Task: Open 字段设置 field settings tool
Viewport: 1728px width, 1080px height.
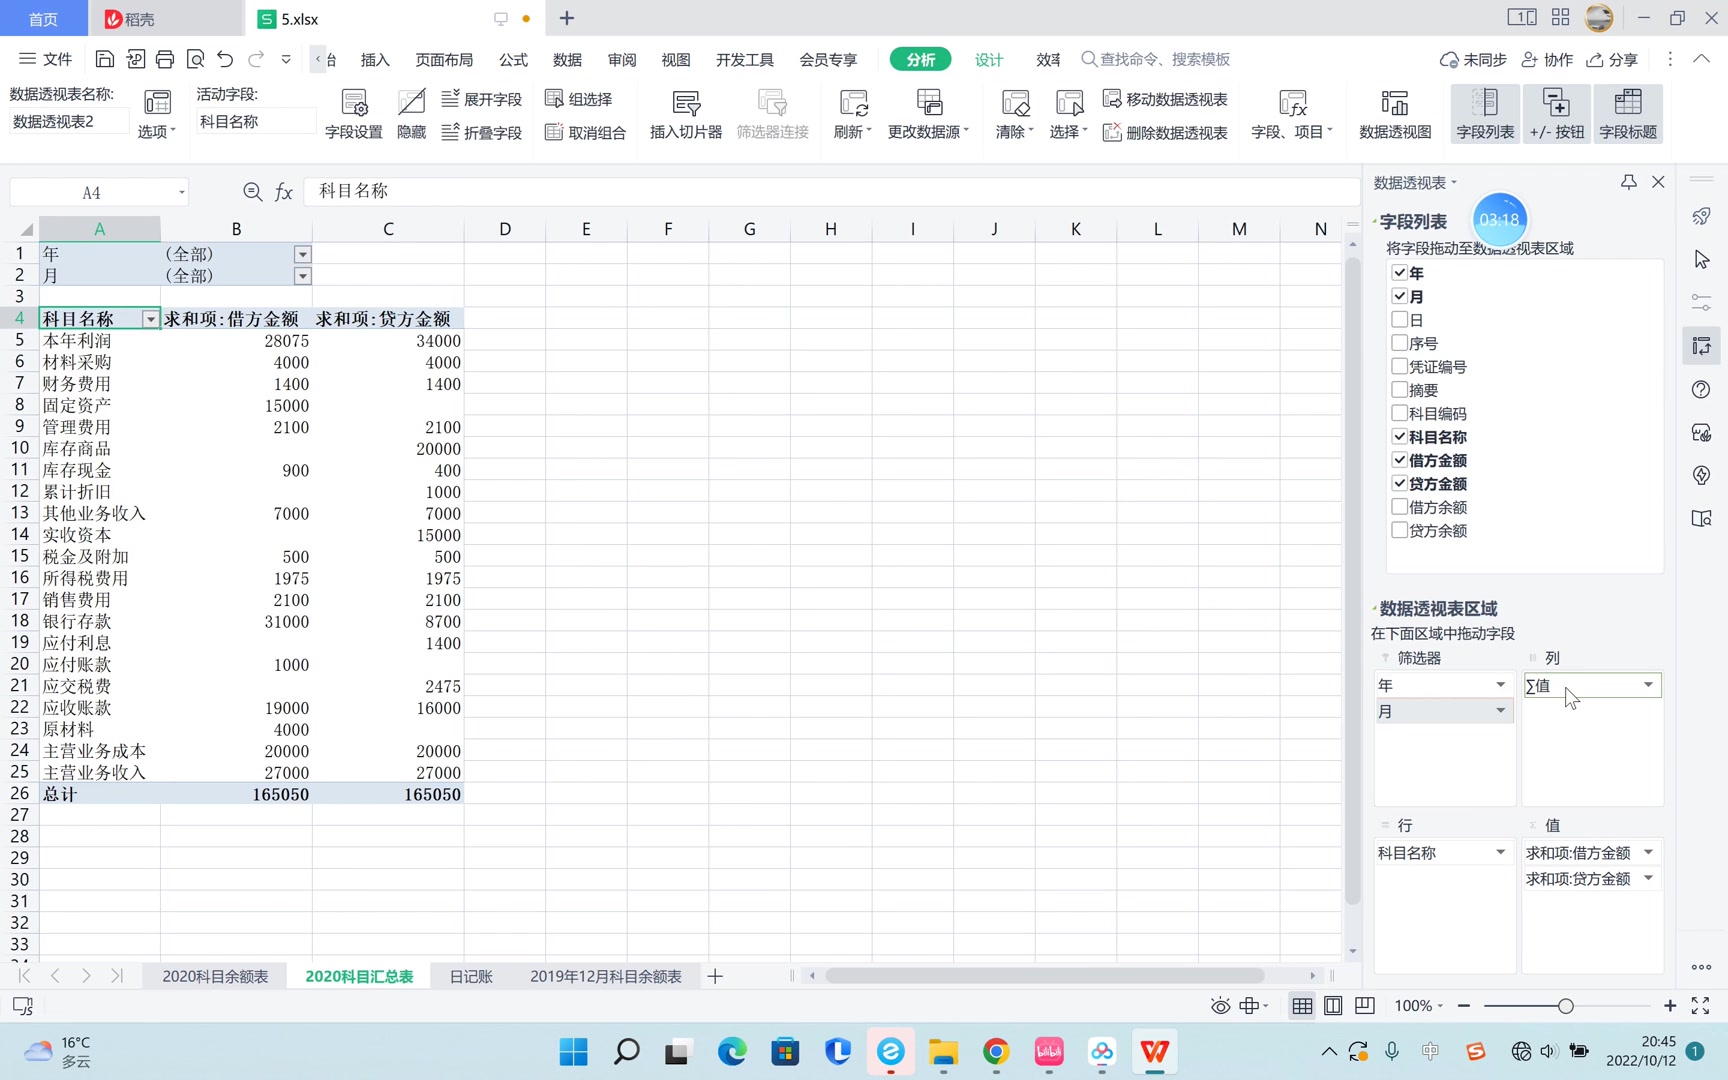Action: [354, 114]
